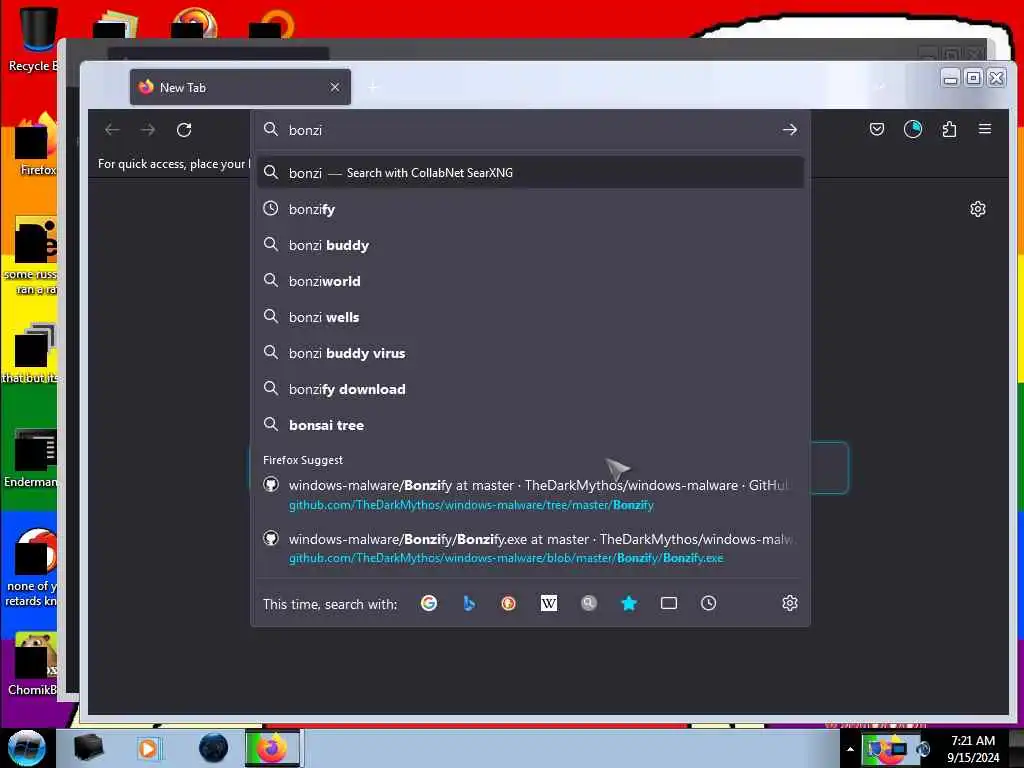This screenshot has height=768, width=1024.
Task: Open Windows Start button
Action: 27,748
